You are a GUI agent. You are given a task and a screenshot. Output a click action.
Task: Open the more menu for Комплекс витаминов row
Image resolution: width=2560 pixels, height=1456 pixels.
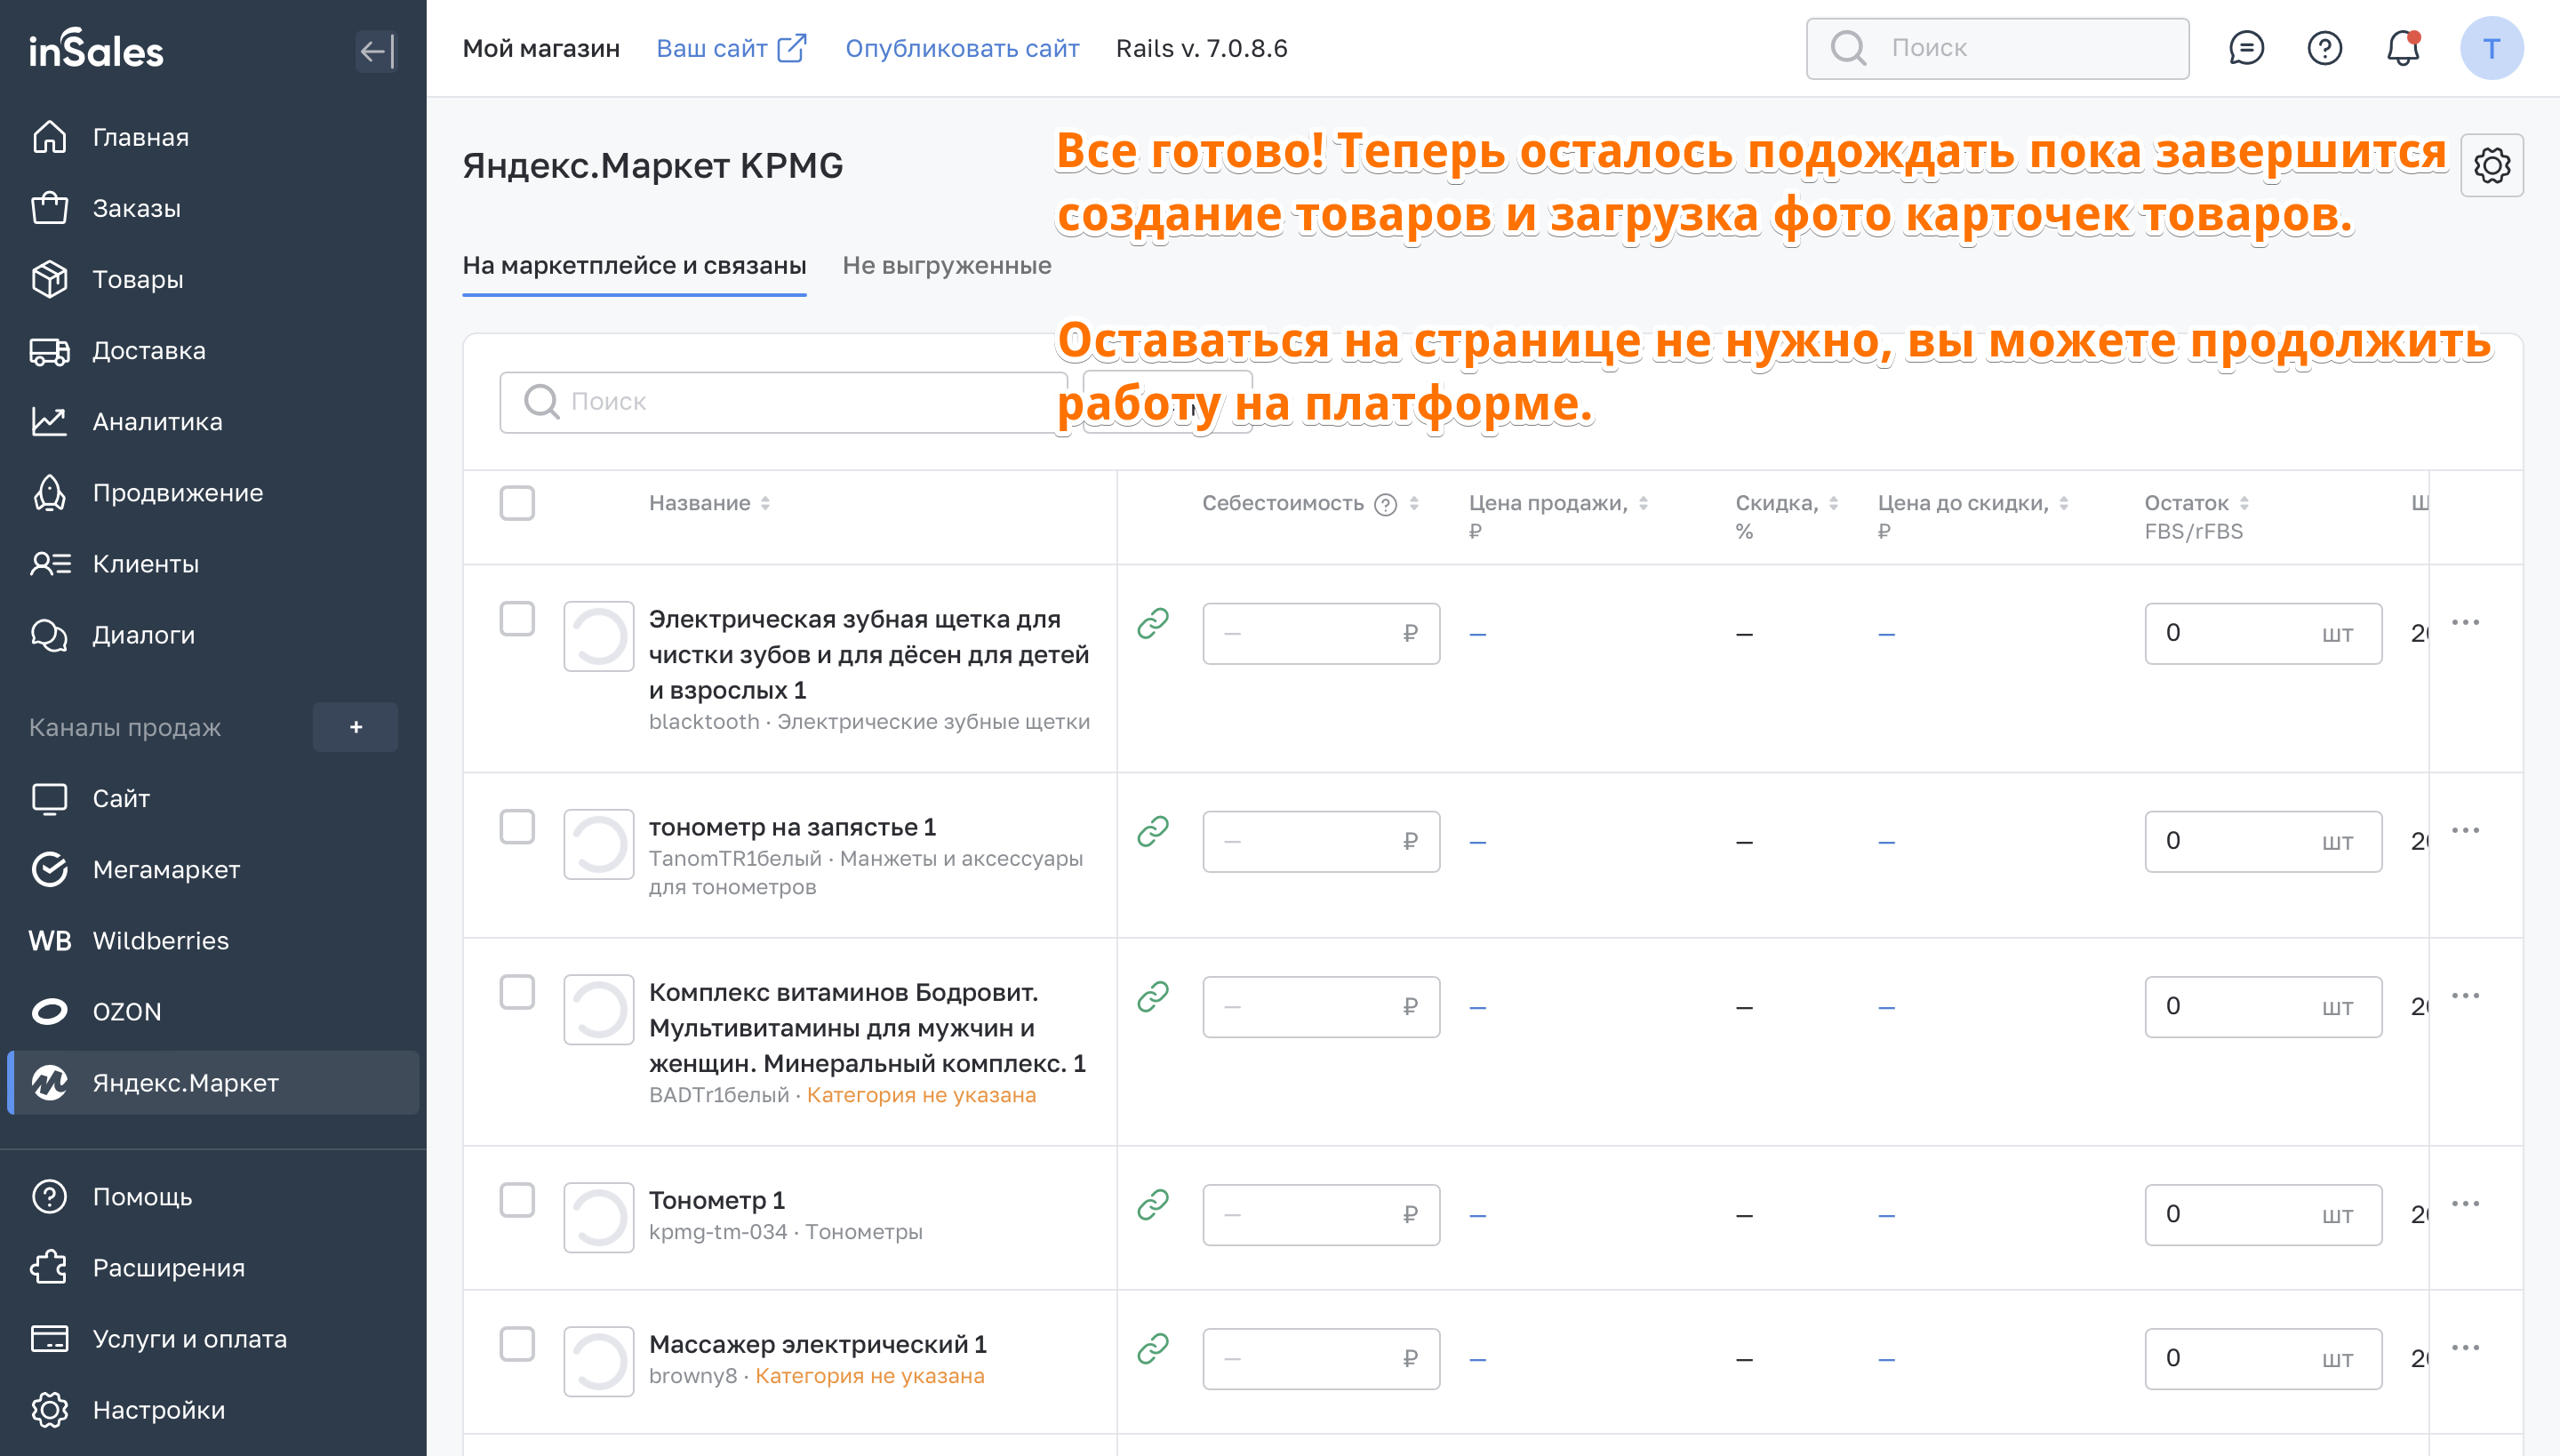(2465, 995)
